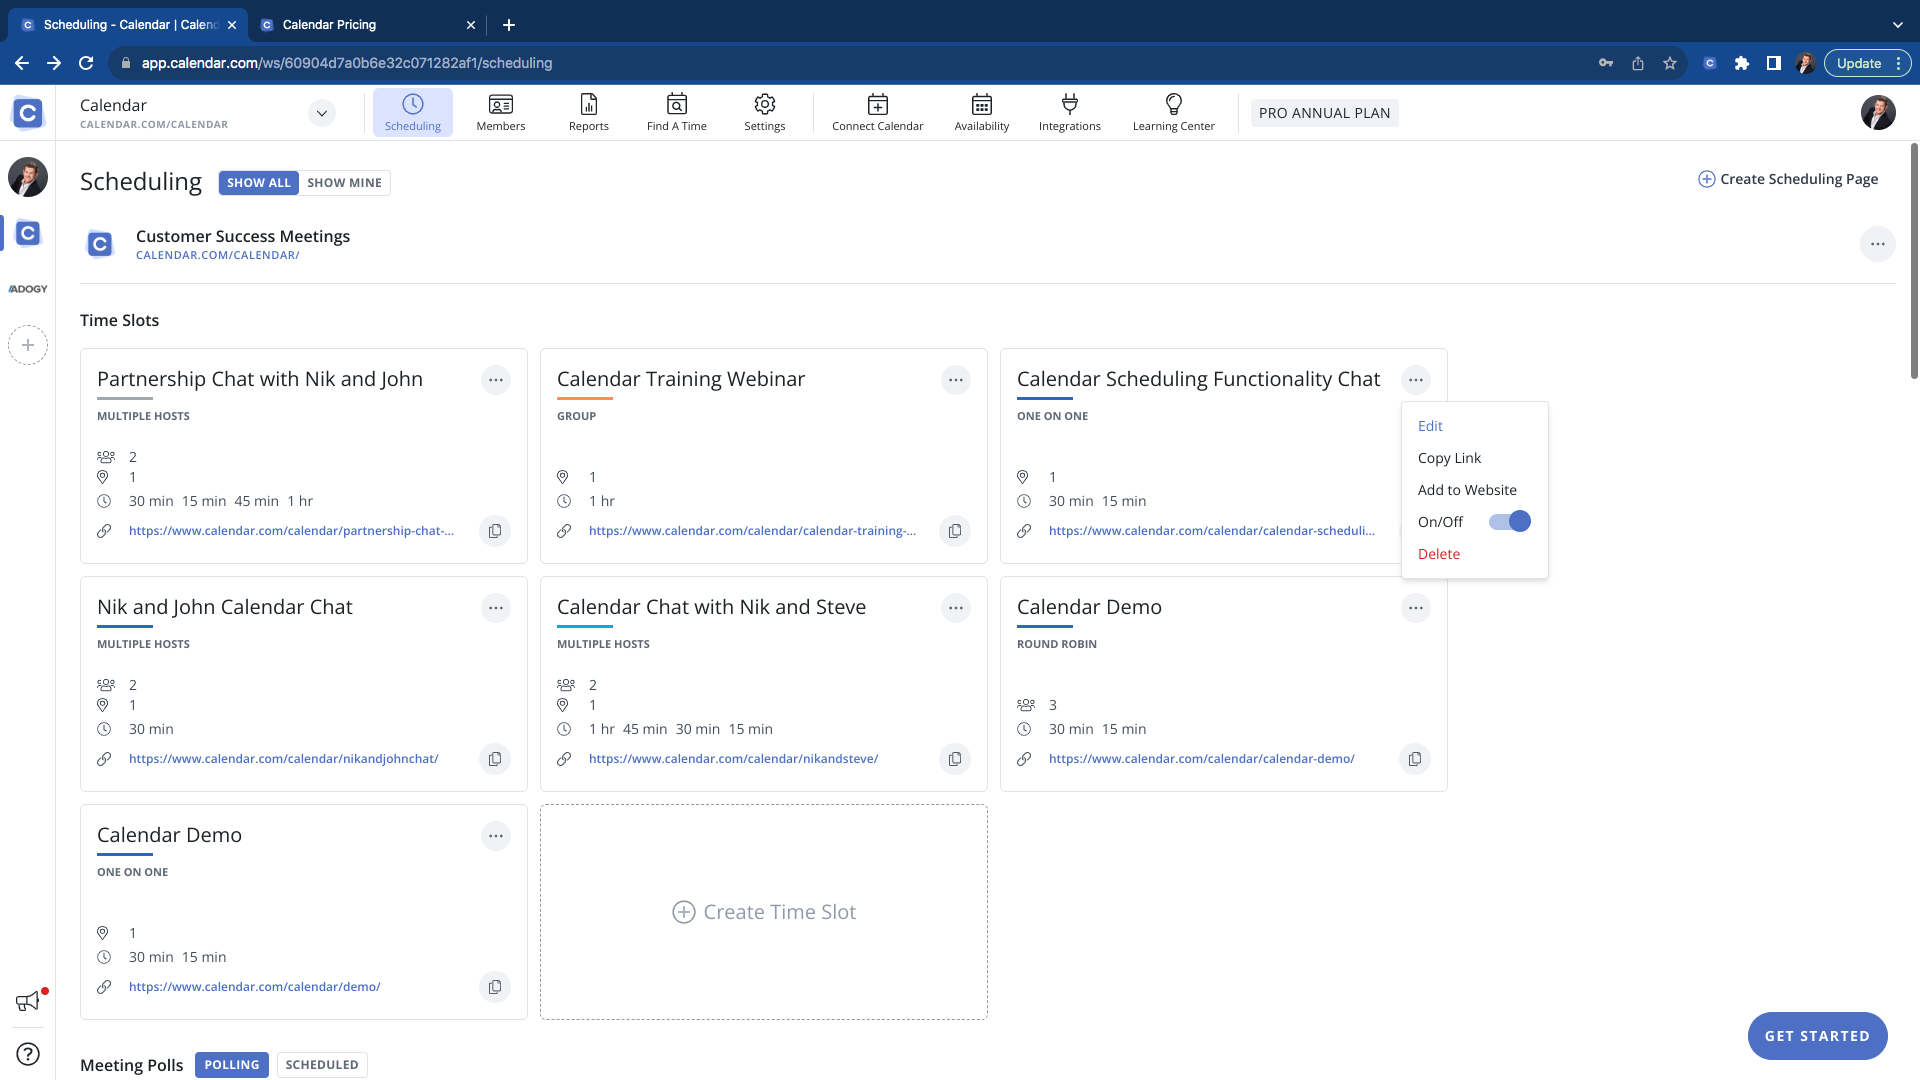Select the SHOW ALL filter
1920x1080 pixels.
tap(259, 183)
